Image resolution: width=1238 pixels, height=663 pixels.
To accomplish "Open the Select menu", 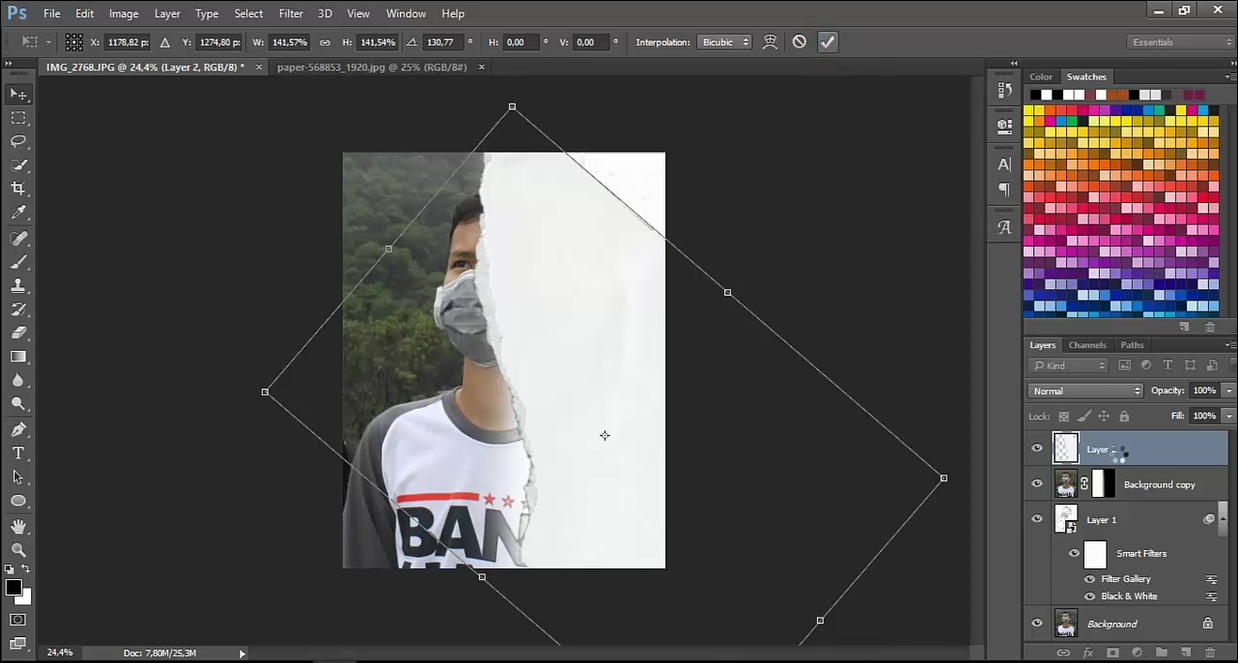I will click(x=248, y=14).
